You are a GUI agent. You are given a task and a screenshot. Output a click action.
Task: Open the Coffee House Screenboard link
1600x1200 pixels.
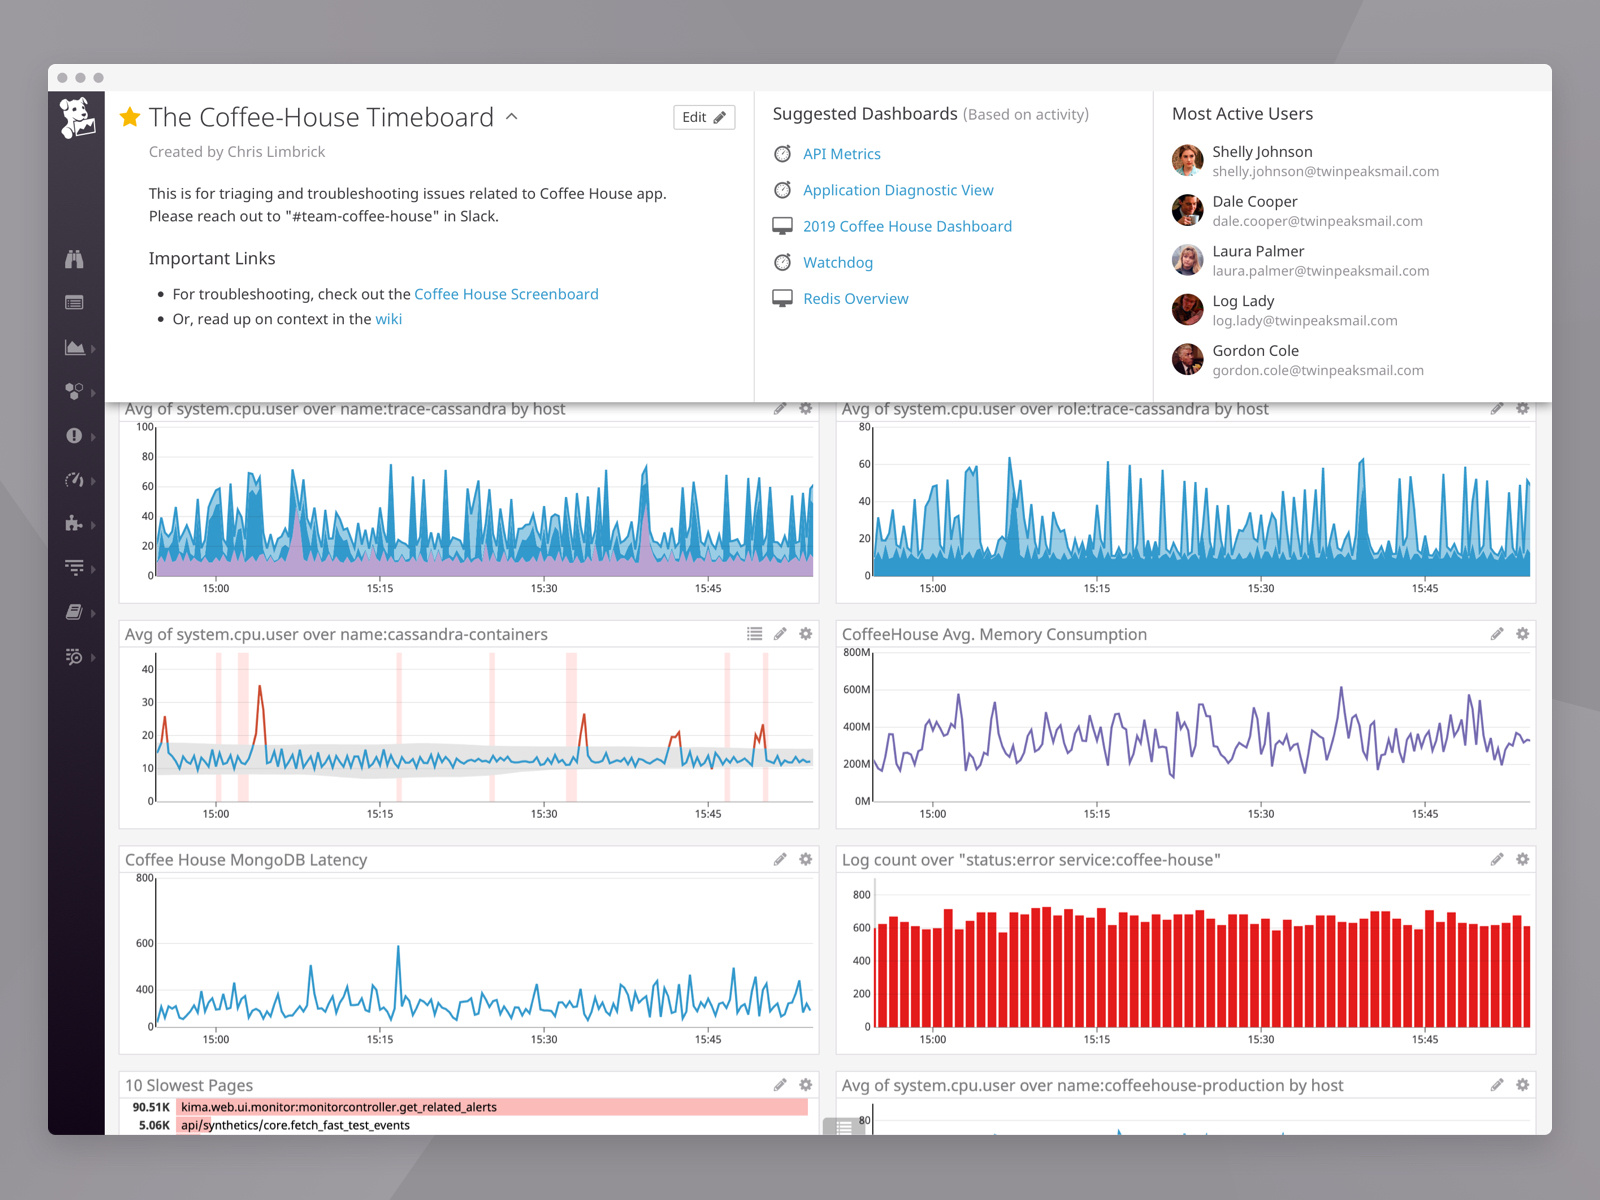pos(506,294)
